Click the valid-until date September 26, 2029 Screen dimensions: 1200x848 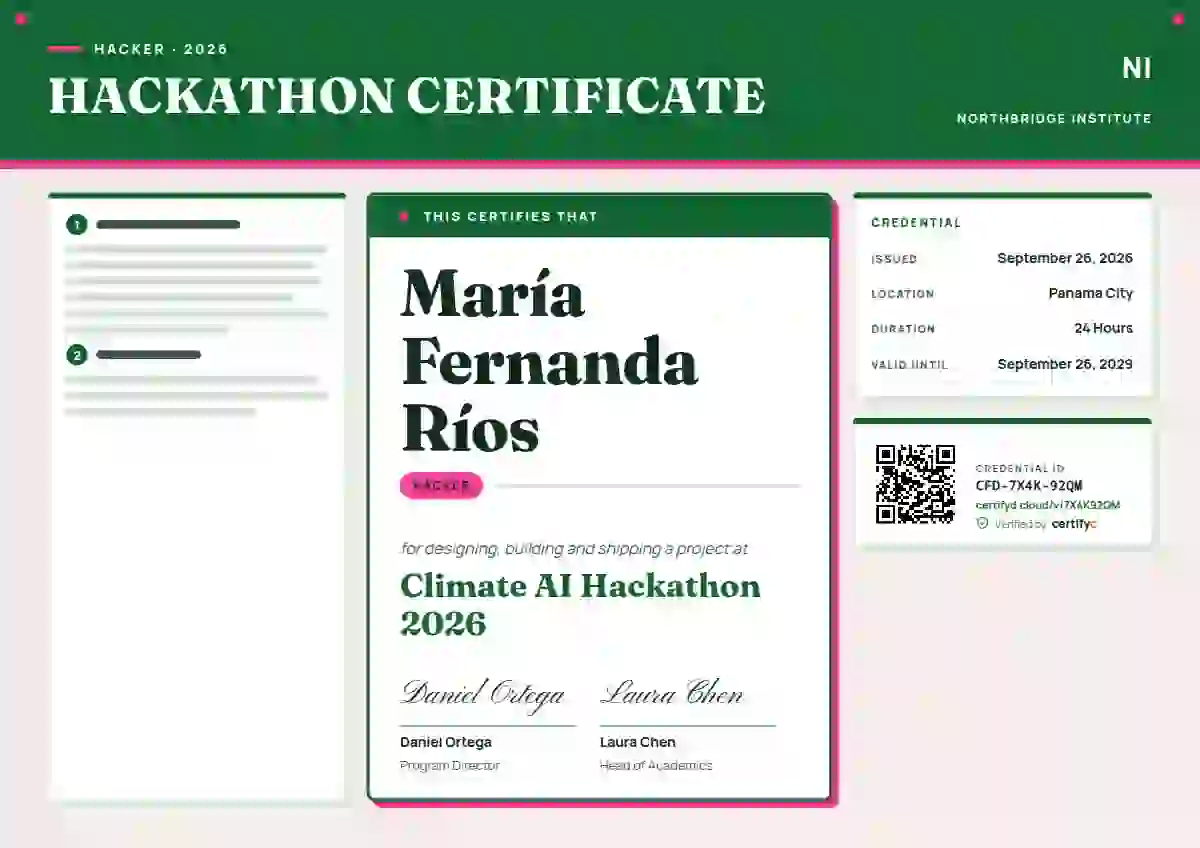[1065, 364]
